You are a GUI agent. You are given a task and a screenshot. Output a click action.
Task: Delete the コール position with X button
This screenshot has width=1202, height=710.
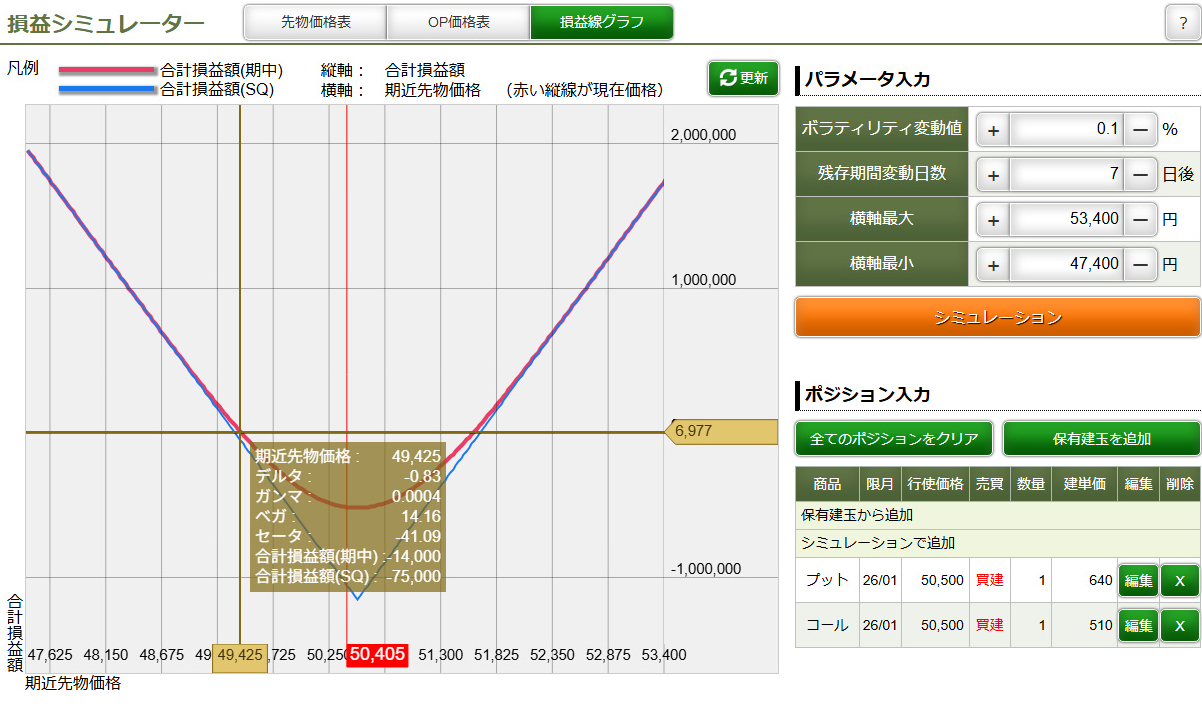point(1179,625)
